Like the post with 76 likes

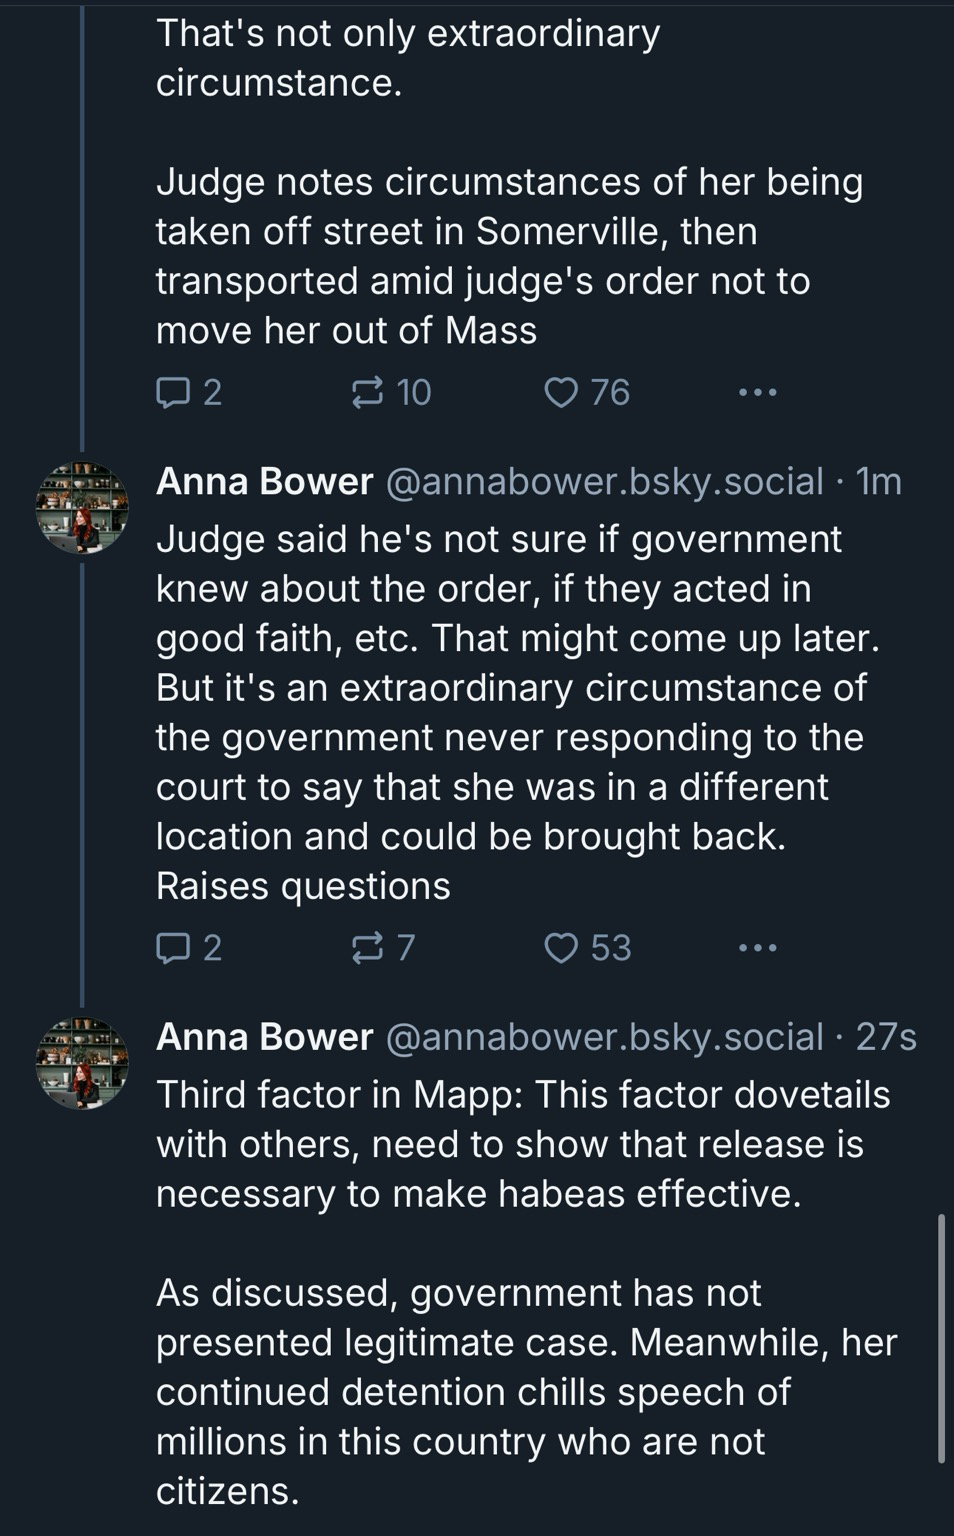pyautogui.click(x=587, y=392)
